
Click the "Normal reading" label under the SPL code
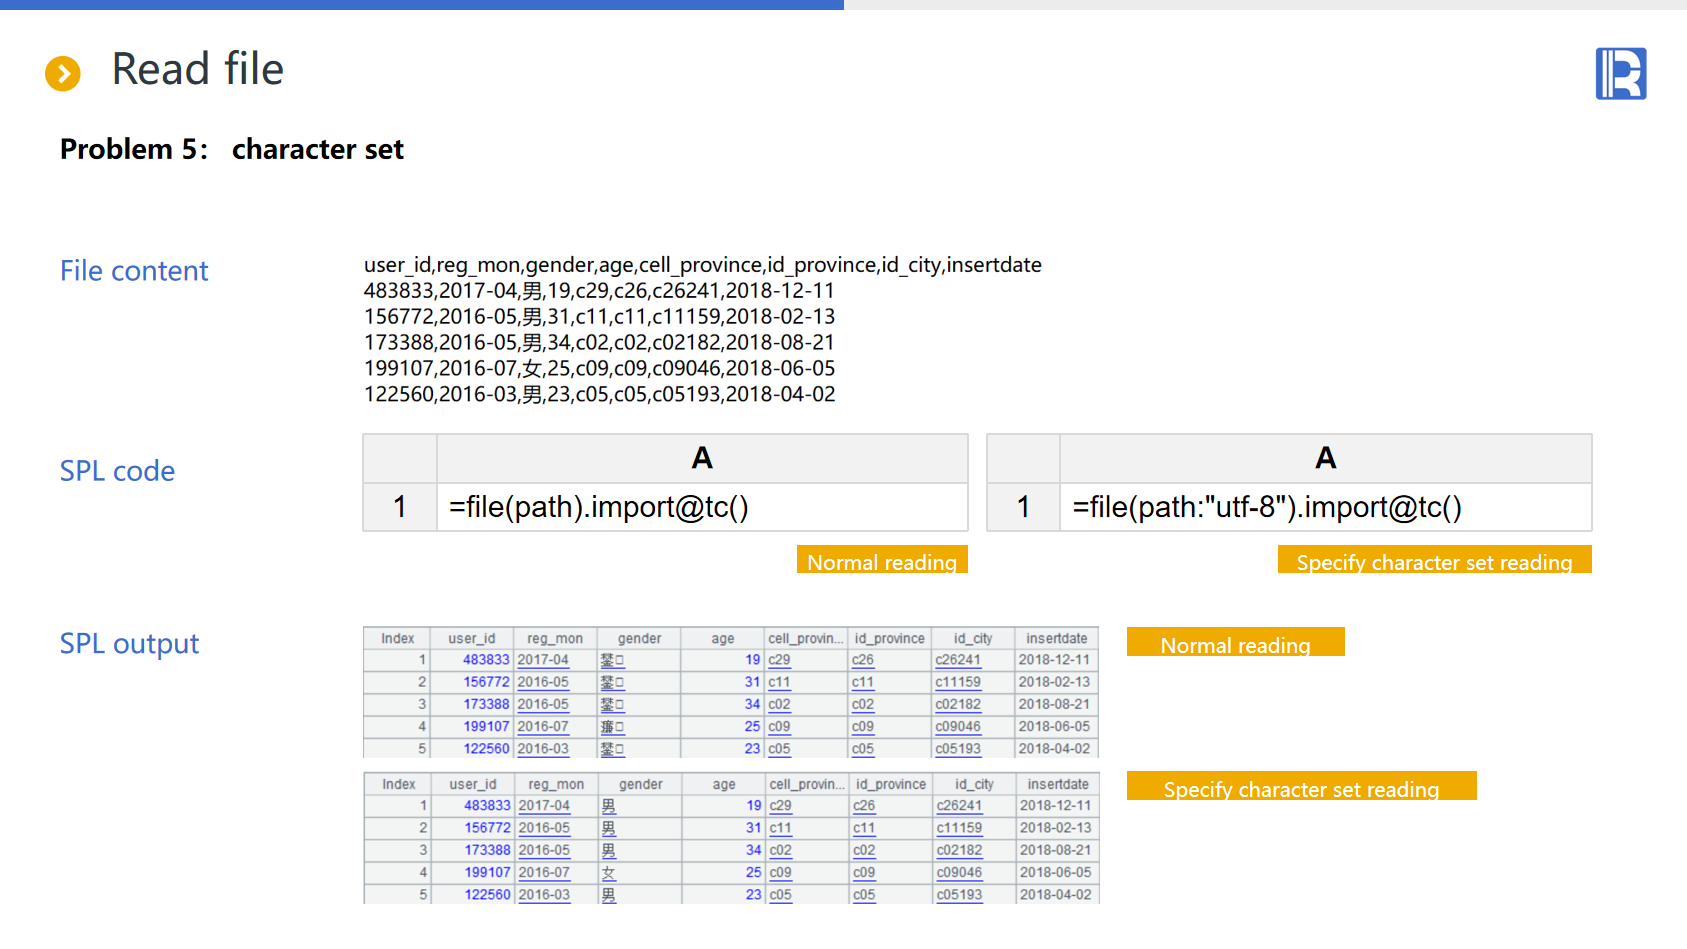[x=881, y=561]
